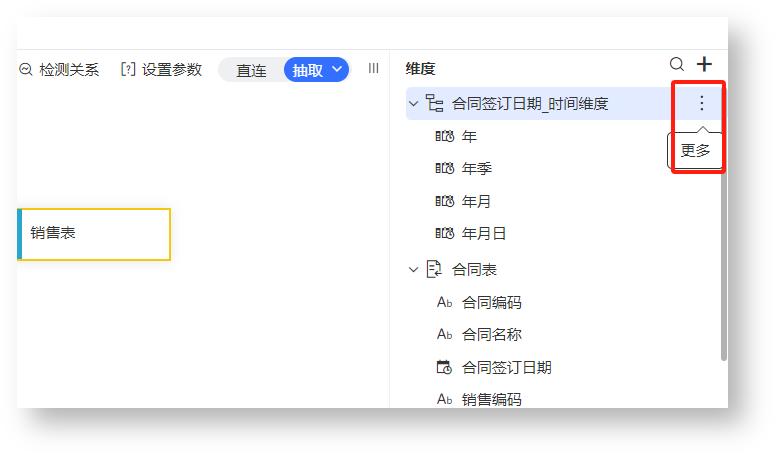Add new dimension with plus icon
776x456 pixels.
pyautogui.click(x=704, y=64)
